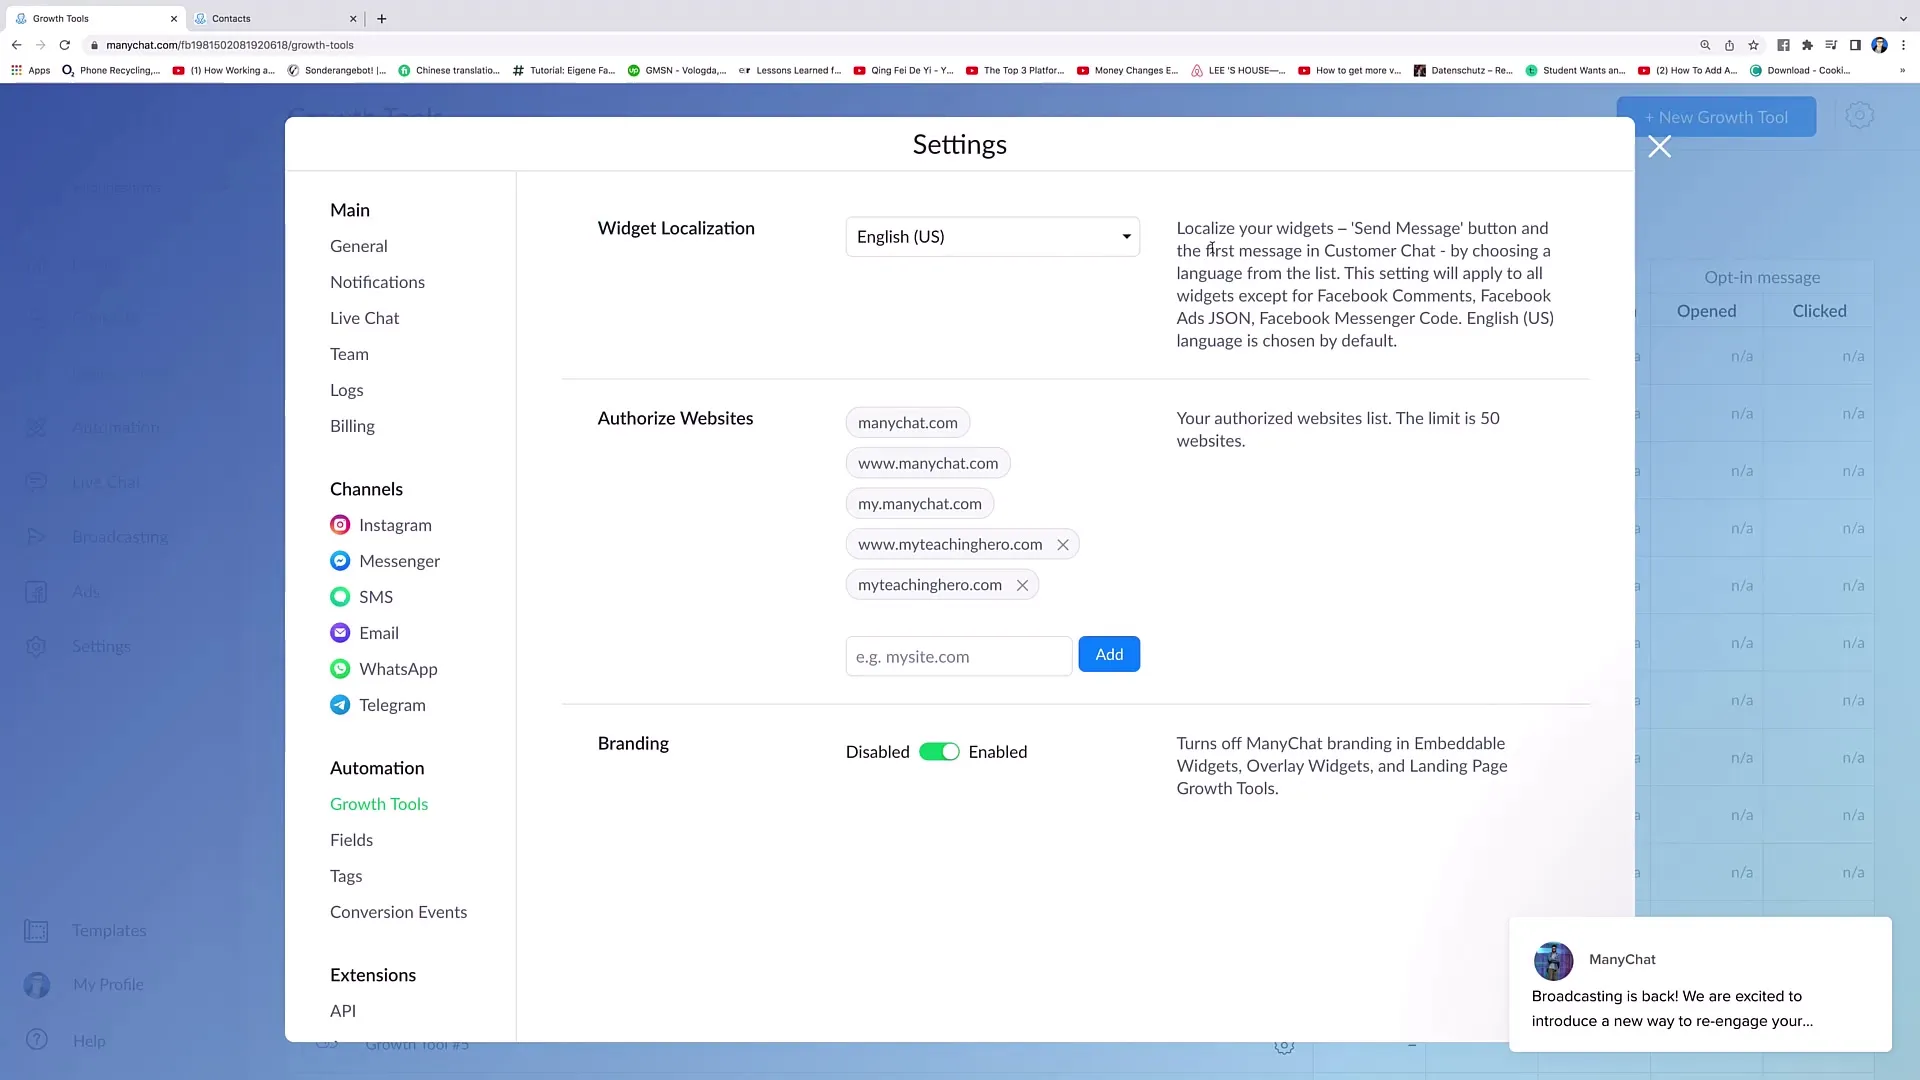The width and height of the screenshot is (1920, 1080).
Task: Open Telegram channel settings
Action: point(378,705)
